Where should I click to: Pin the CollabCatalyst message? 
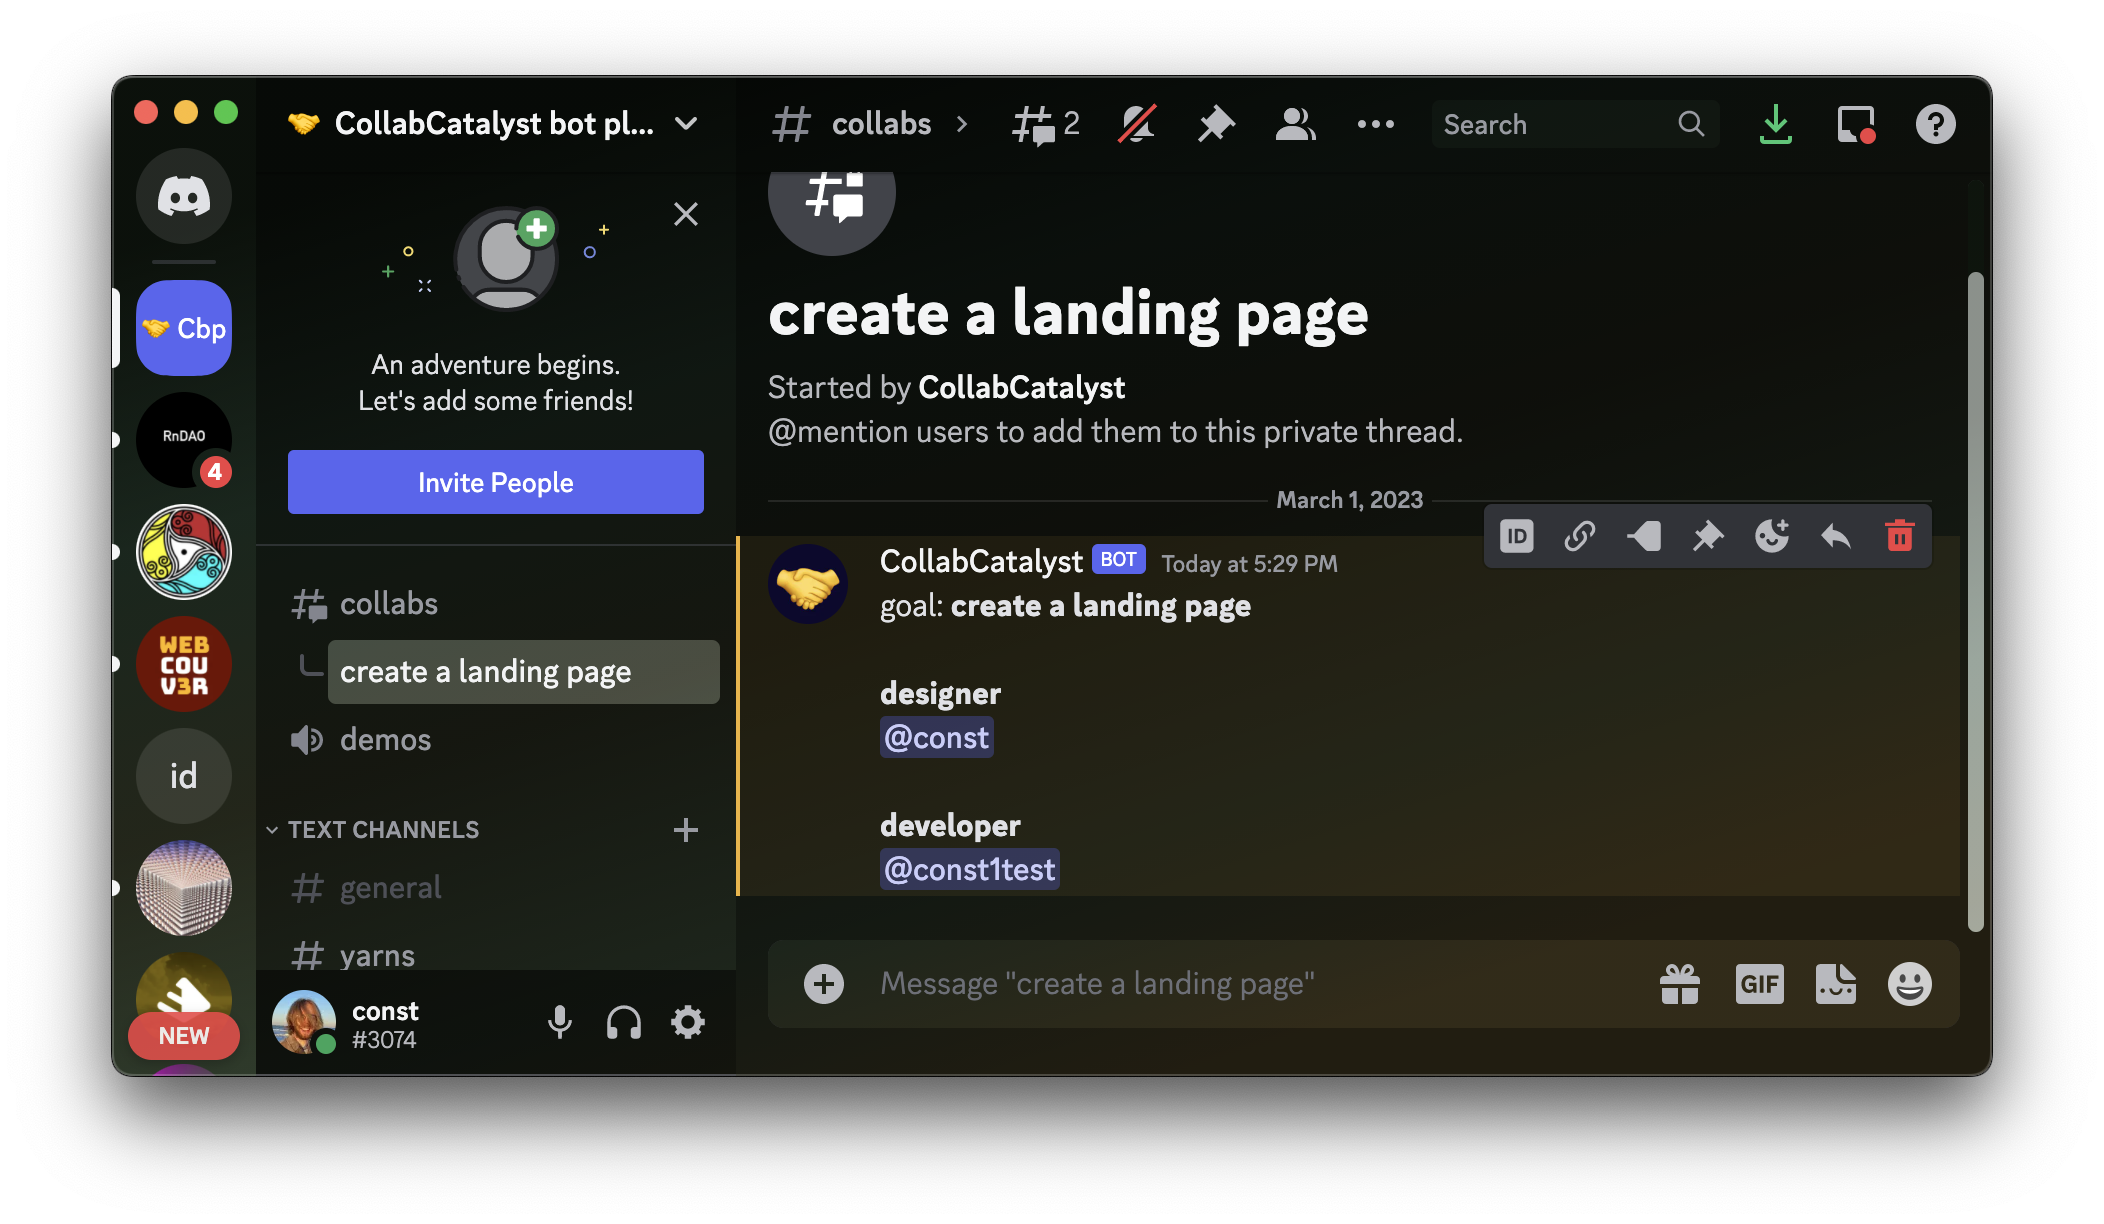click(x=1708, y=536)
